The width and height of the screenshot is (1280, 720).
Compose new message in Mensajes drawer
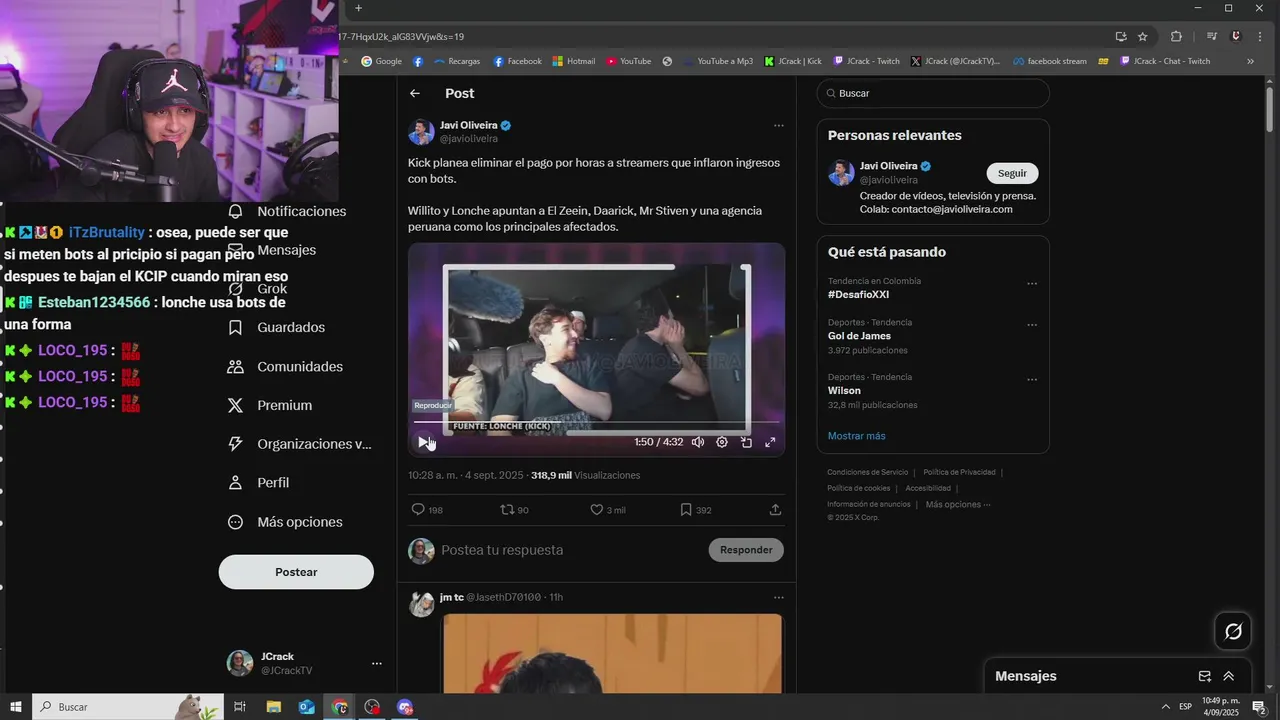click(1205, 676)
